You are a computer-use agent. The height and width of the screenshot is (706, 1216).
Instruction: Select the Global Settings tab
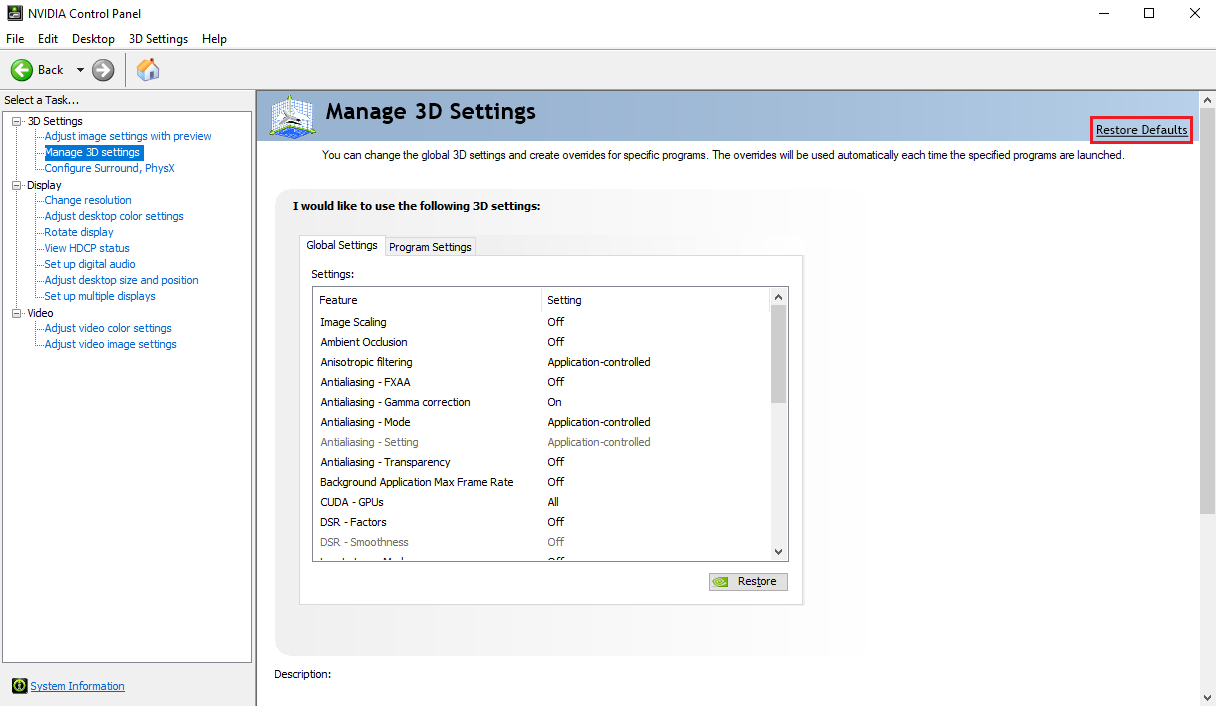(342, 245)
